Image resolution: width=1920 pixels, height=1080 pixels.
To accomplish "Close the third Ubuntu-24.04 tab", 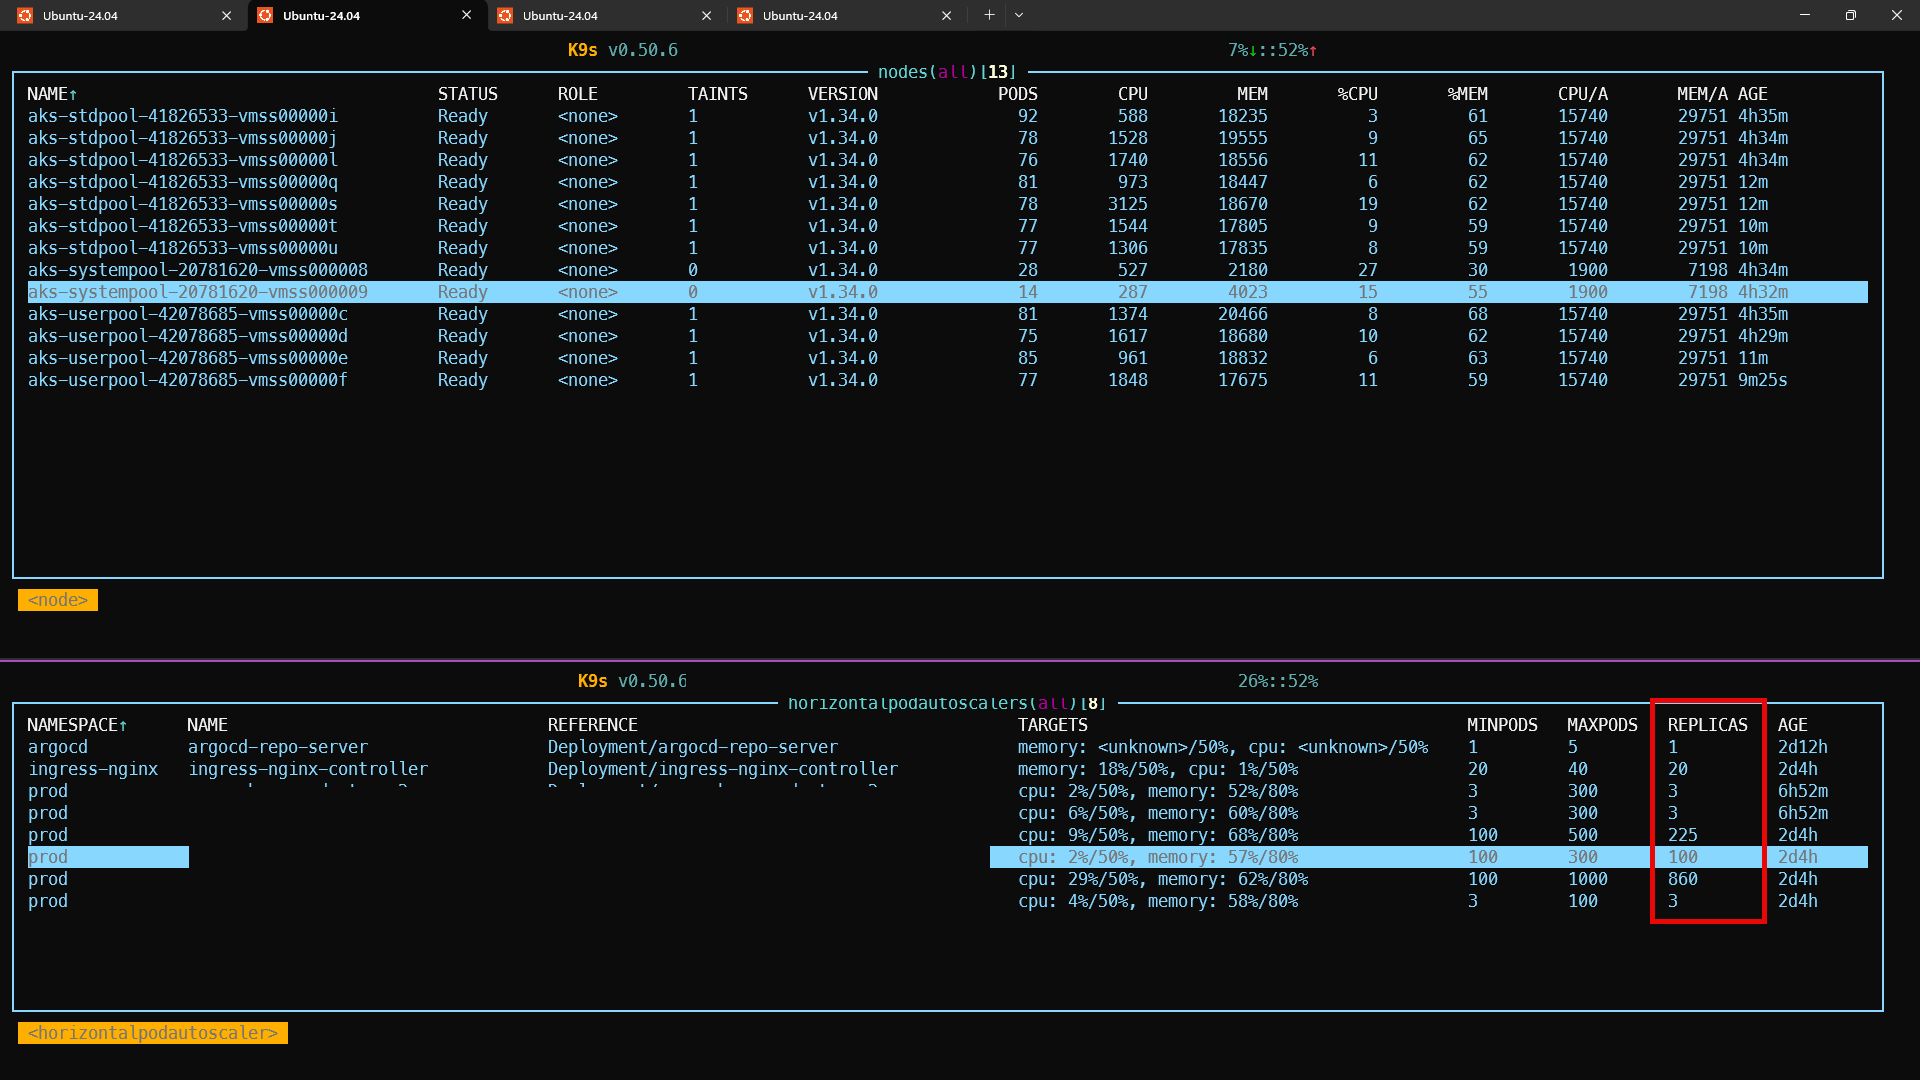I will [x=706, y=15].
